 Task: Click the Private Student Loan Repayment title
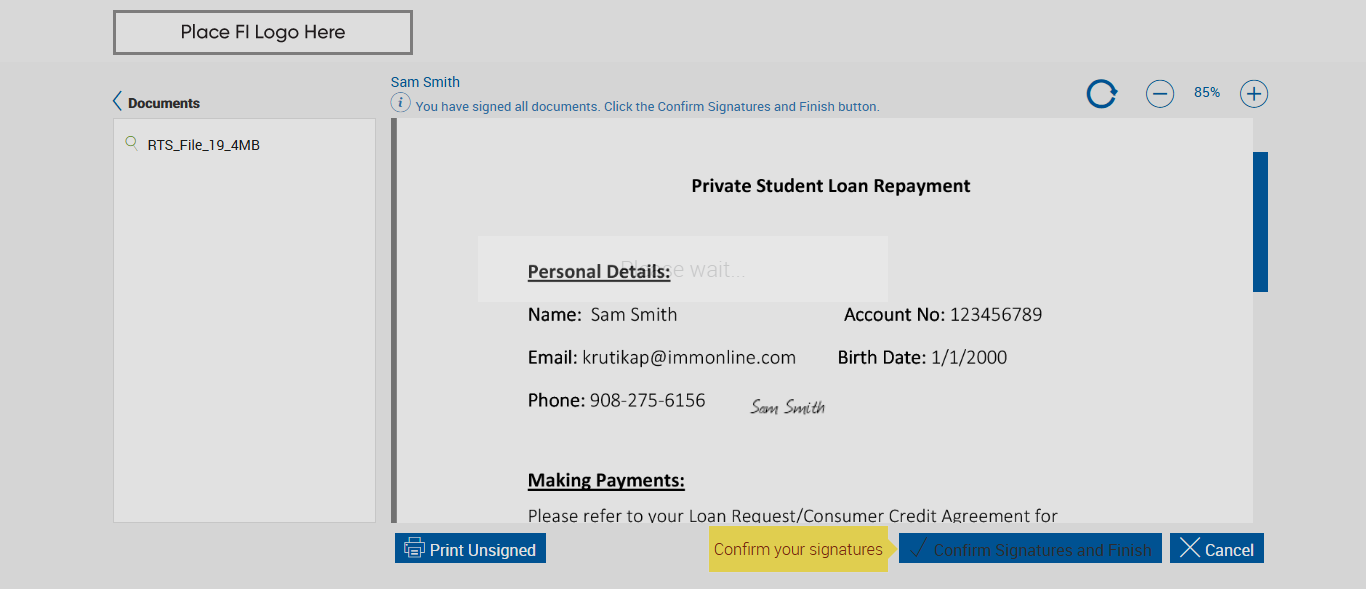tap(831, 186)
